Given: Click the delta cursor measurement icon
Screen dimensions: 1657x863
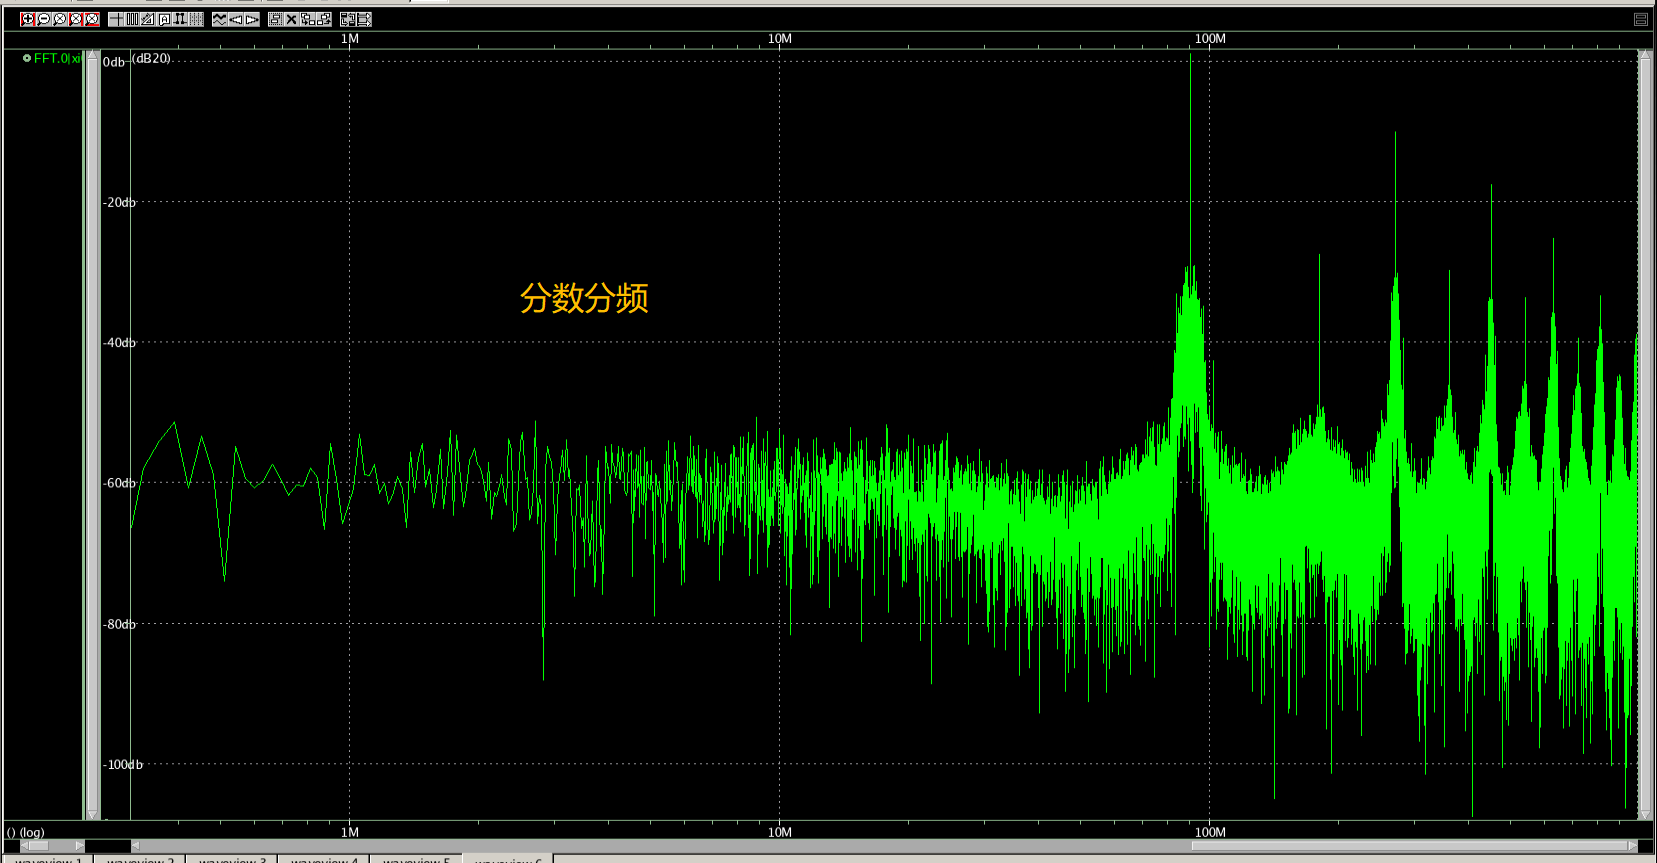Looking at the screenshot, I should pyautogui.click(x=180, y=19).
